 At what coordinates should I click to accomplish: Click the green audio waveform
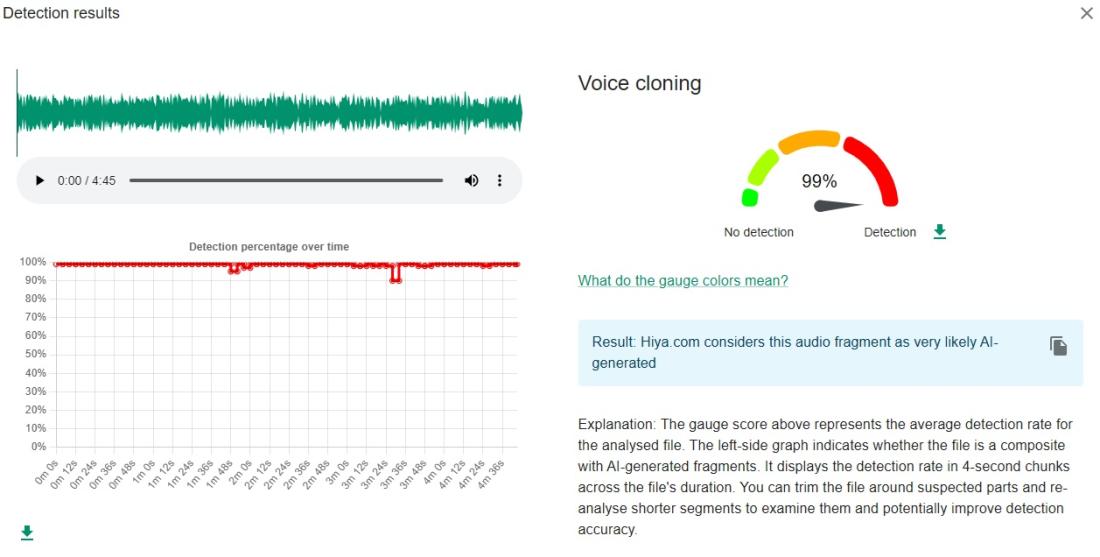tap(269, 113)
